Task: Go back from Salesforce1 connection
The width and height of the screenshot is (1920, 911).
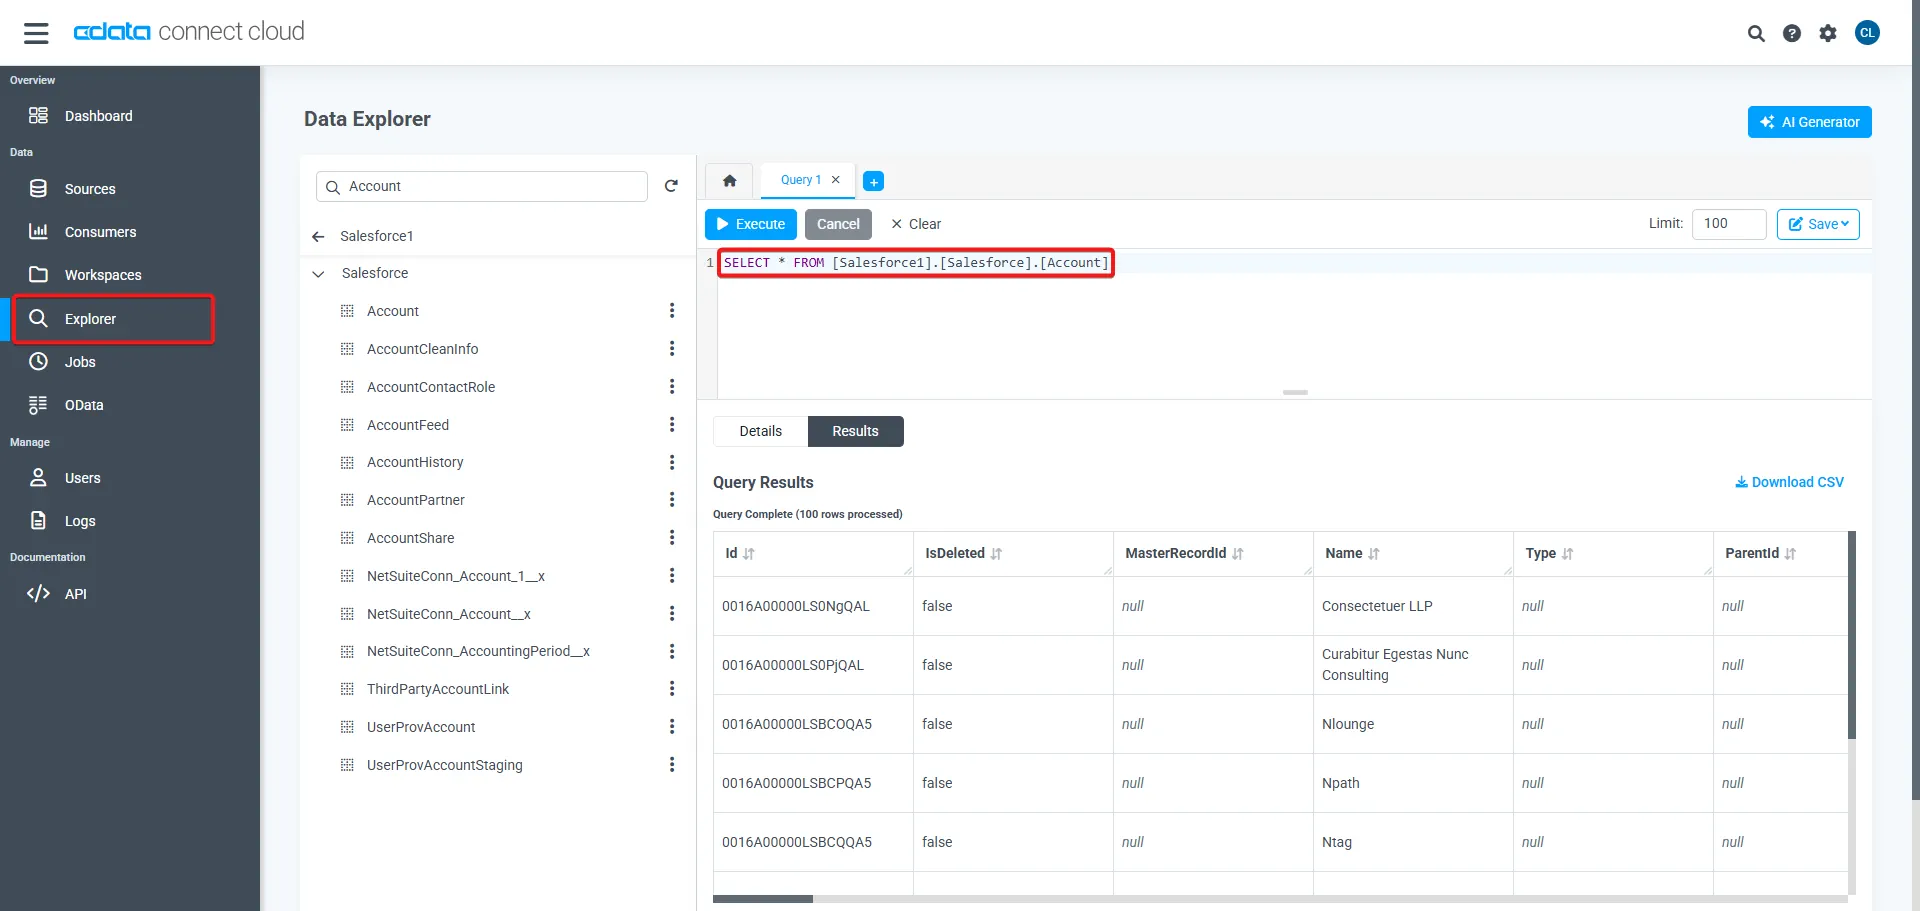Action: point(318,237)
